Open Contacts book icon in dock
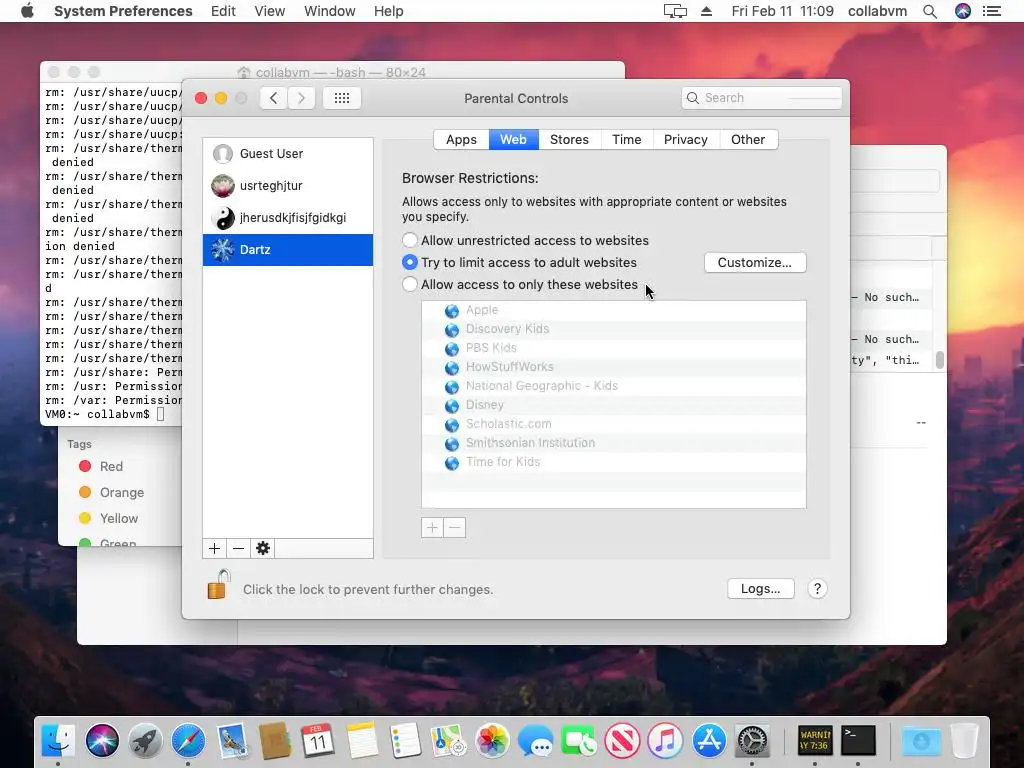1024x768 pixels. (275, 741)
